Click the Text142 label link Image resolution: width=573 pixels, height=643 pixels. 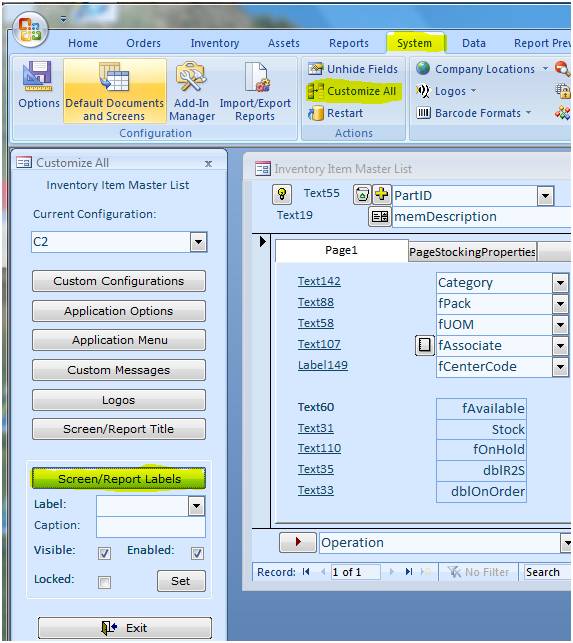click(319, 281)
